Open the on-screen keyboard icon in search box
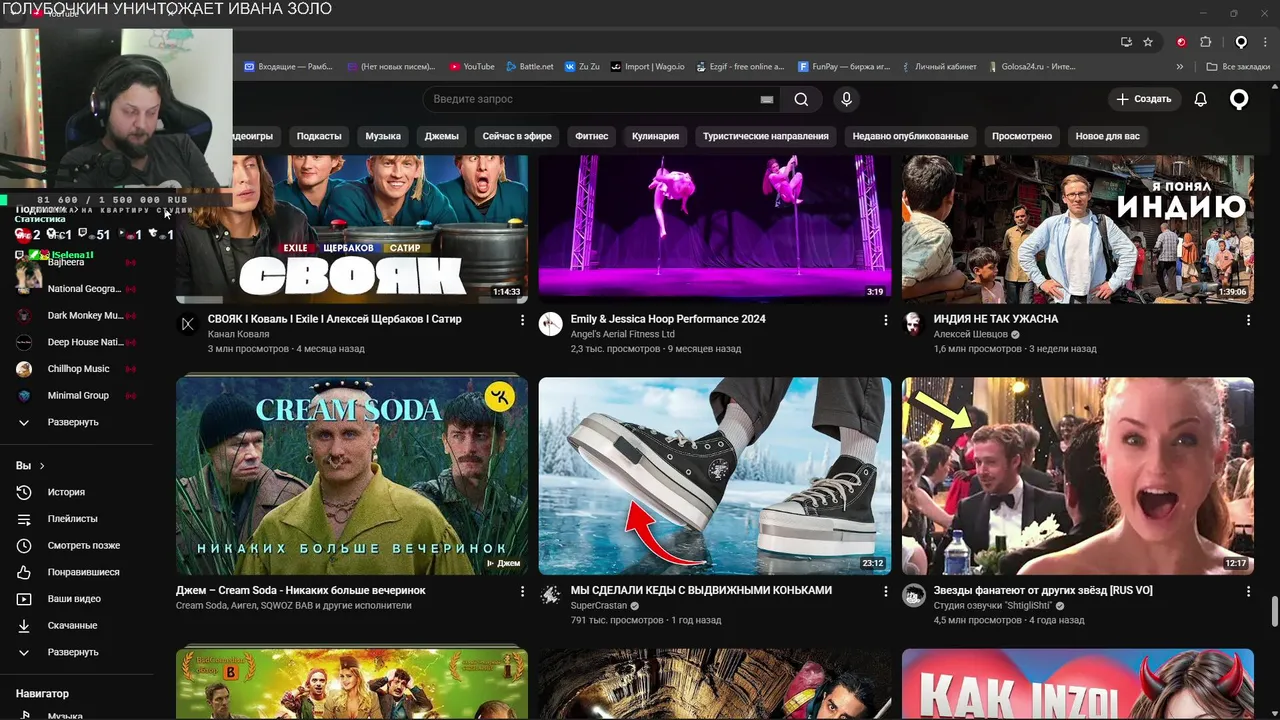The width and height of the screenshot is (1280, 720). [x=767, y=99]
